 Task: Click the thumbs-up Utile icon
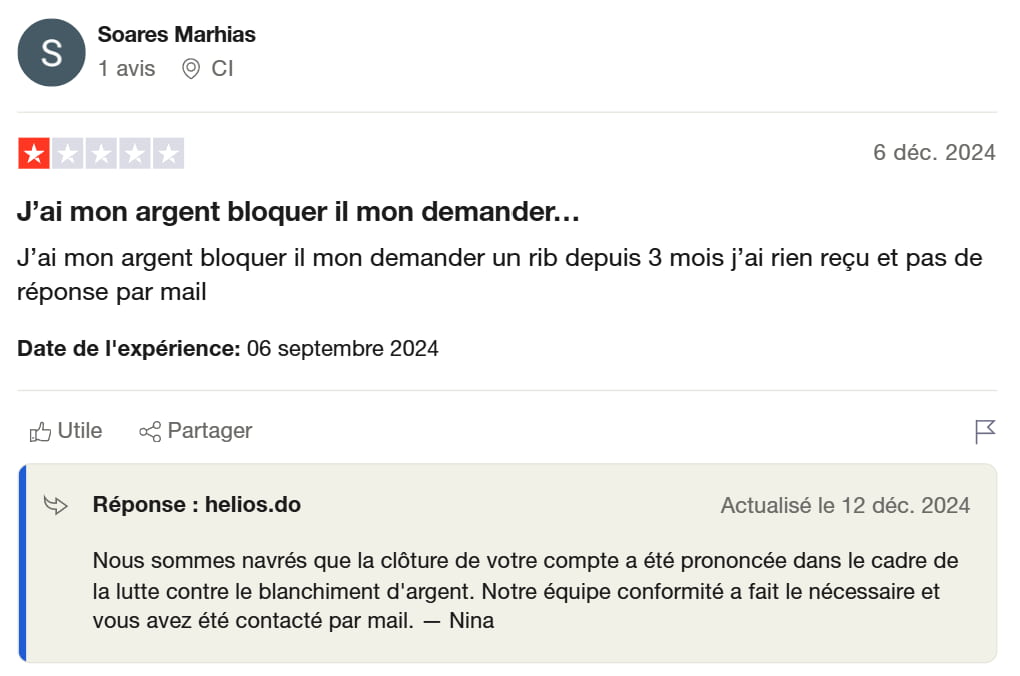[x=41, y=430]
